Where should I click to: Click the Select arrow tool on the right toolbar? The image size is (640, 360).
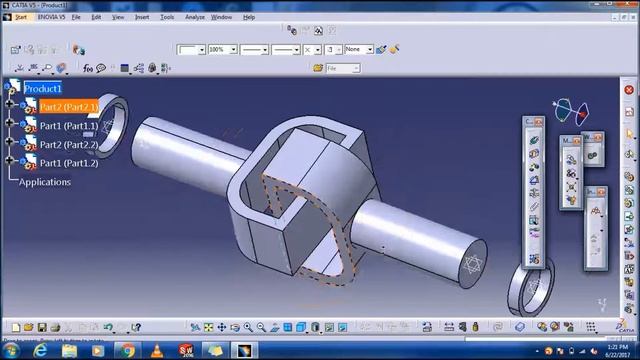click(x=629, y=134)
